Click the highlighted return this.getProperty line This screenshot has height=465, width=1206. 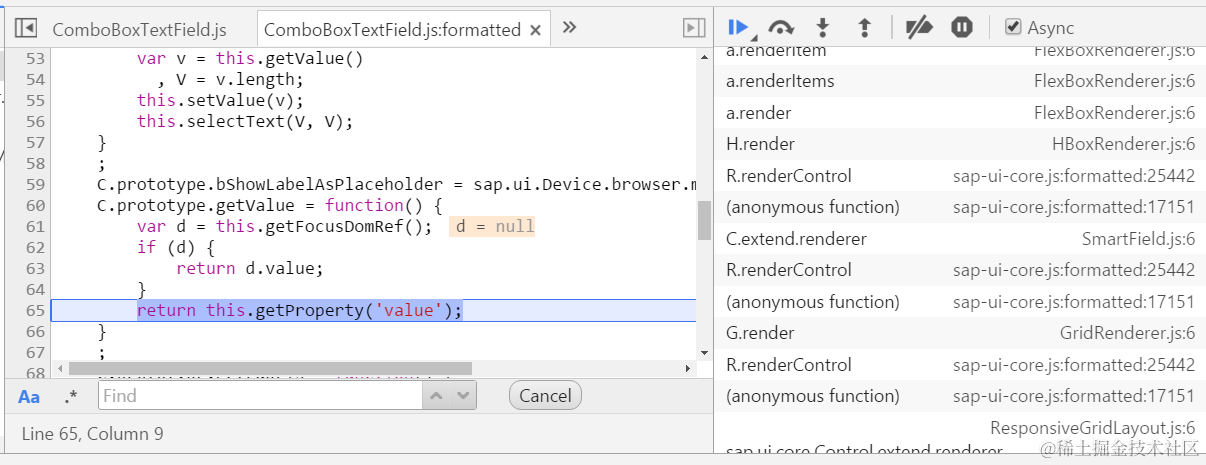point(300,310)
